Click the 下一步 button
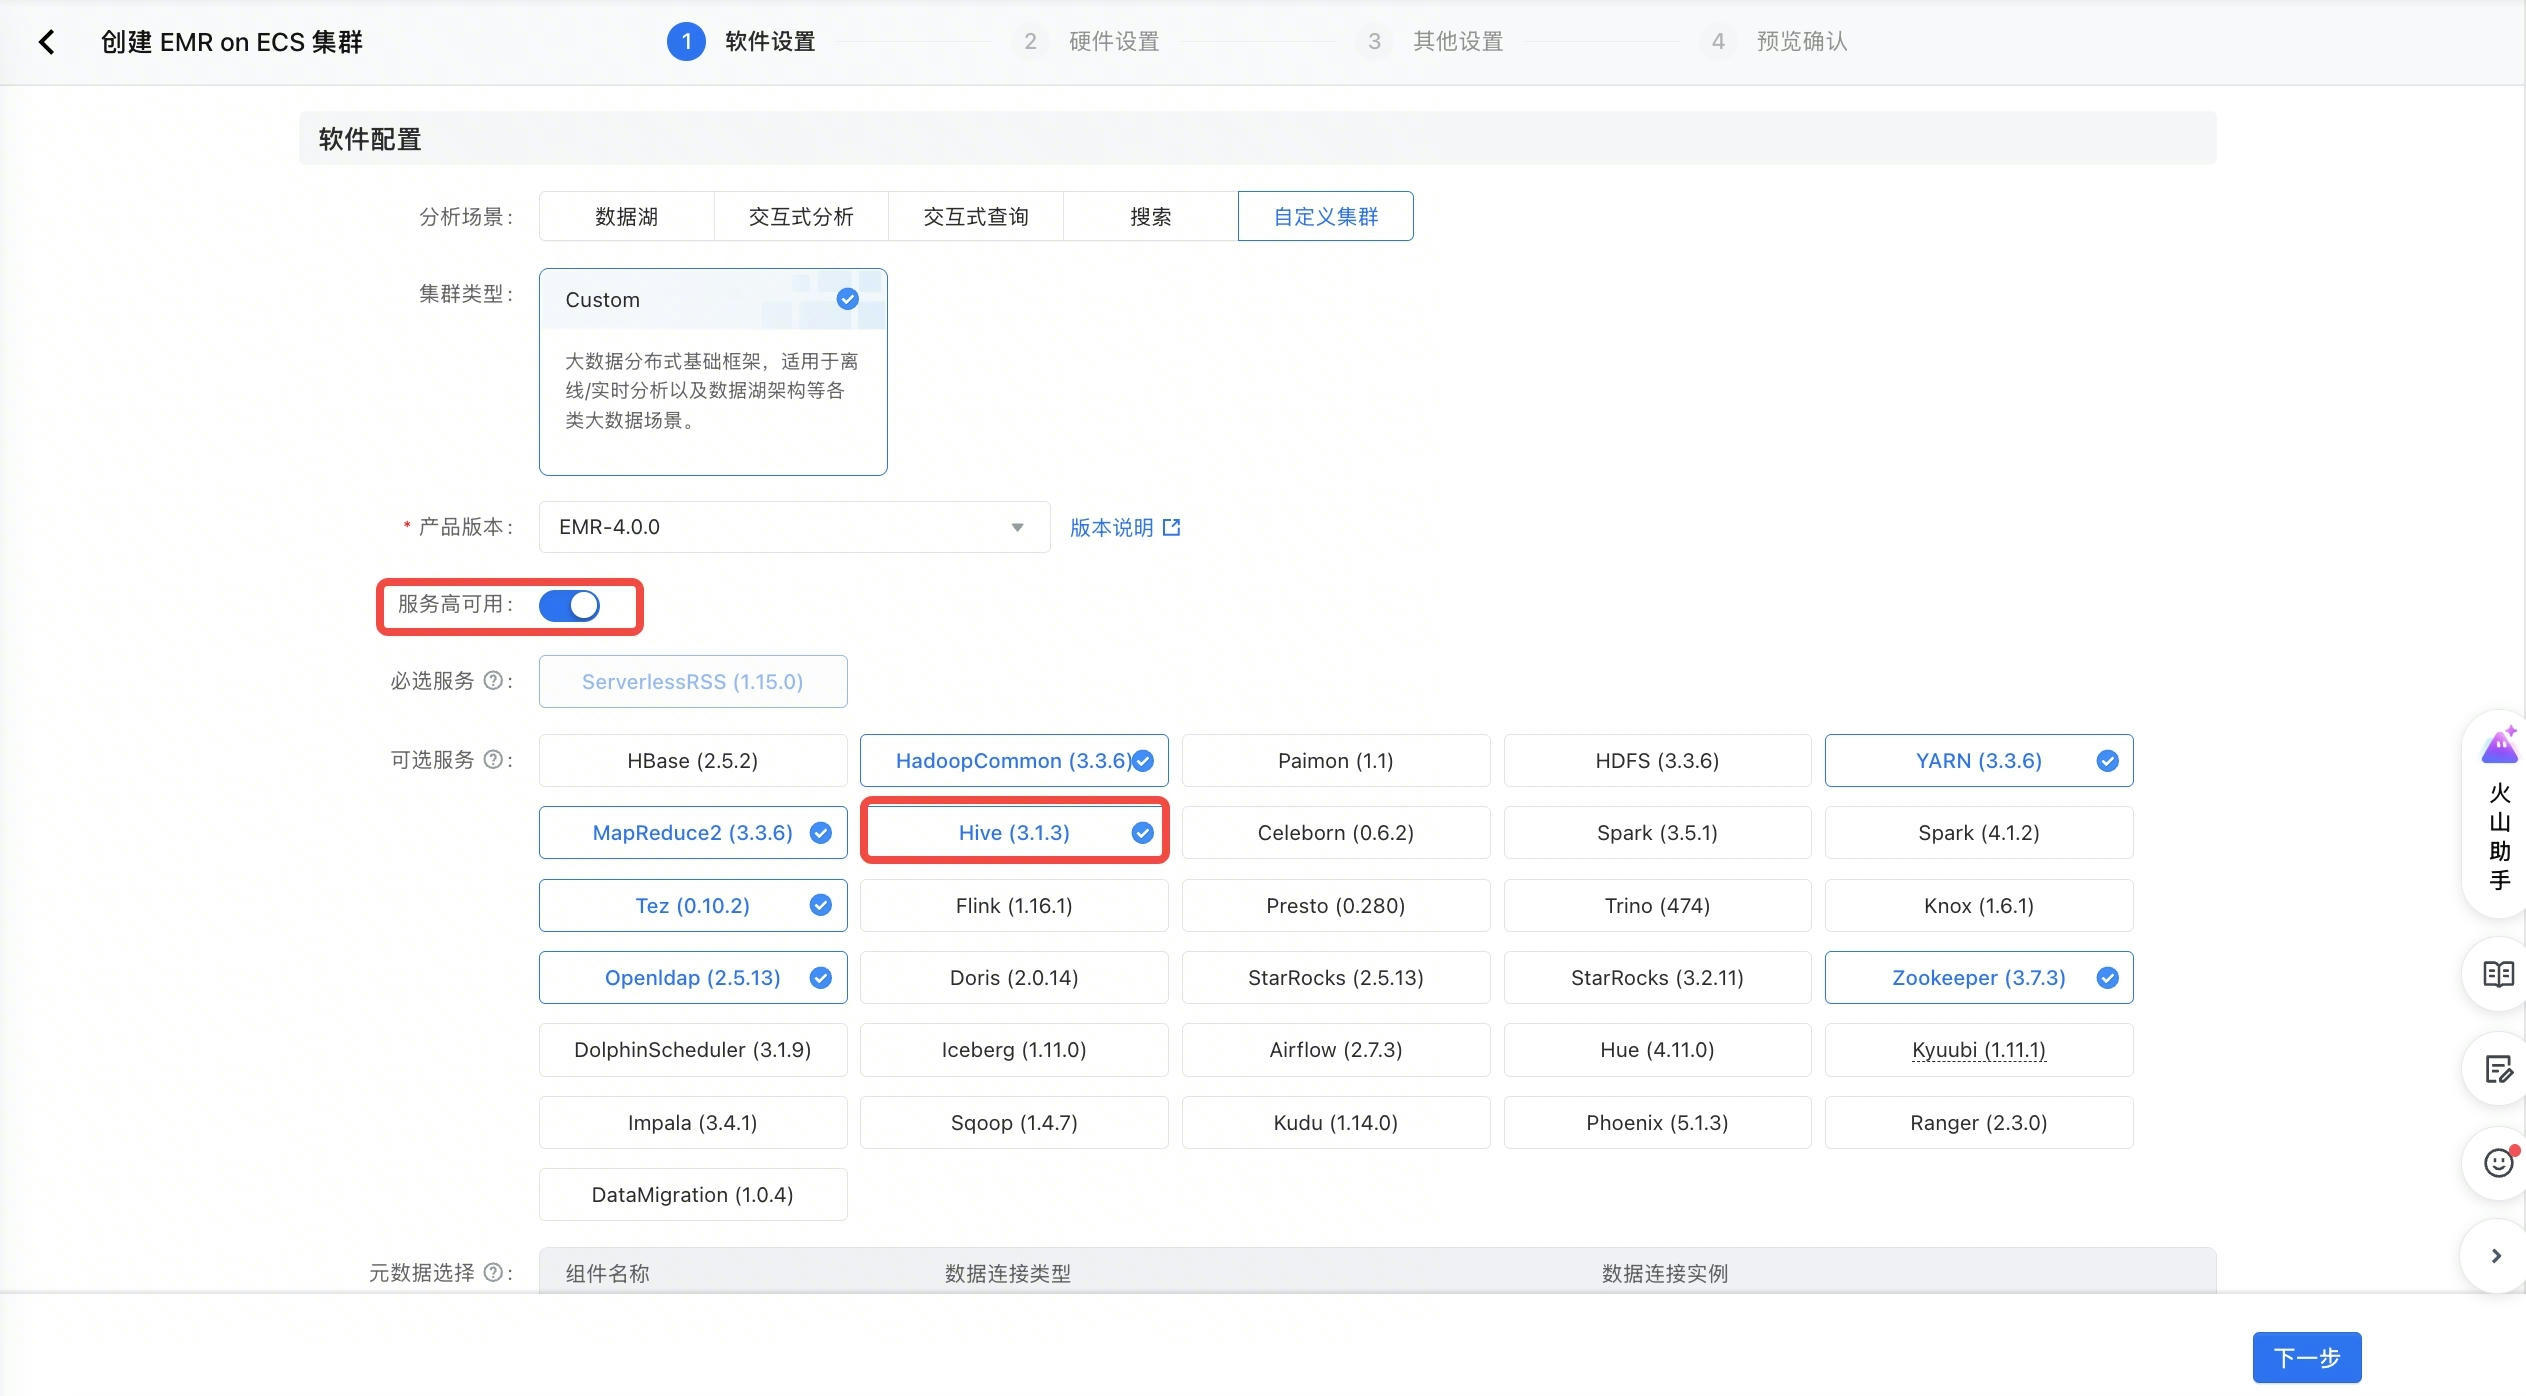Screen dimensions: 2526x1396 pyautogui.click(x=2307, y=1358)
